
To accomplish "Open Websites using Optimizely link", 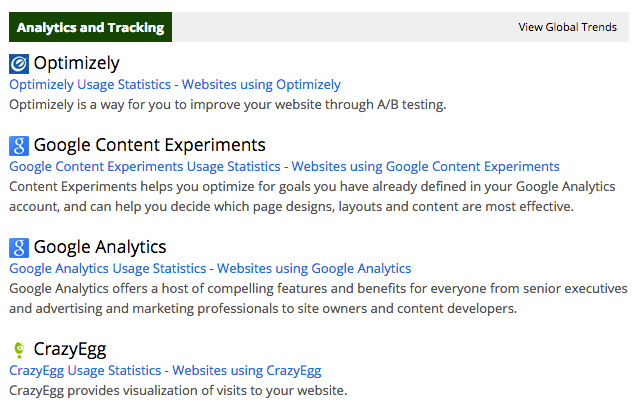I will pos(261,85).
